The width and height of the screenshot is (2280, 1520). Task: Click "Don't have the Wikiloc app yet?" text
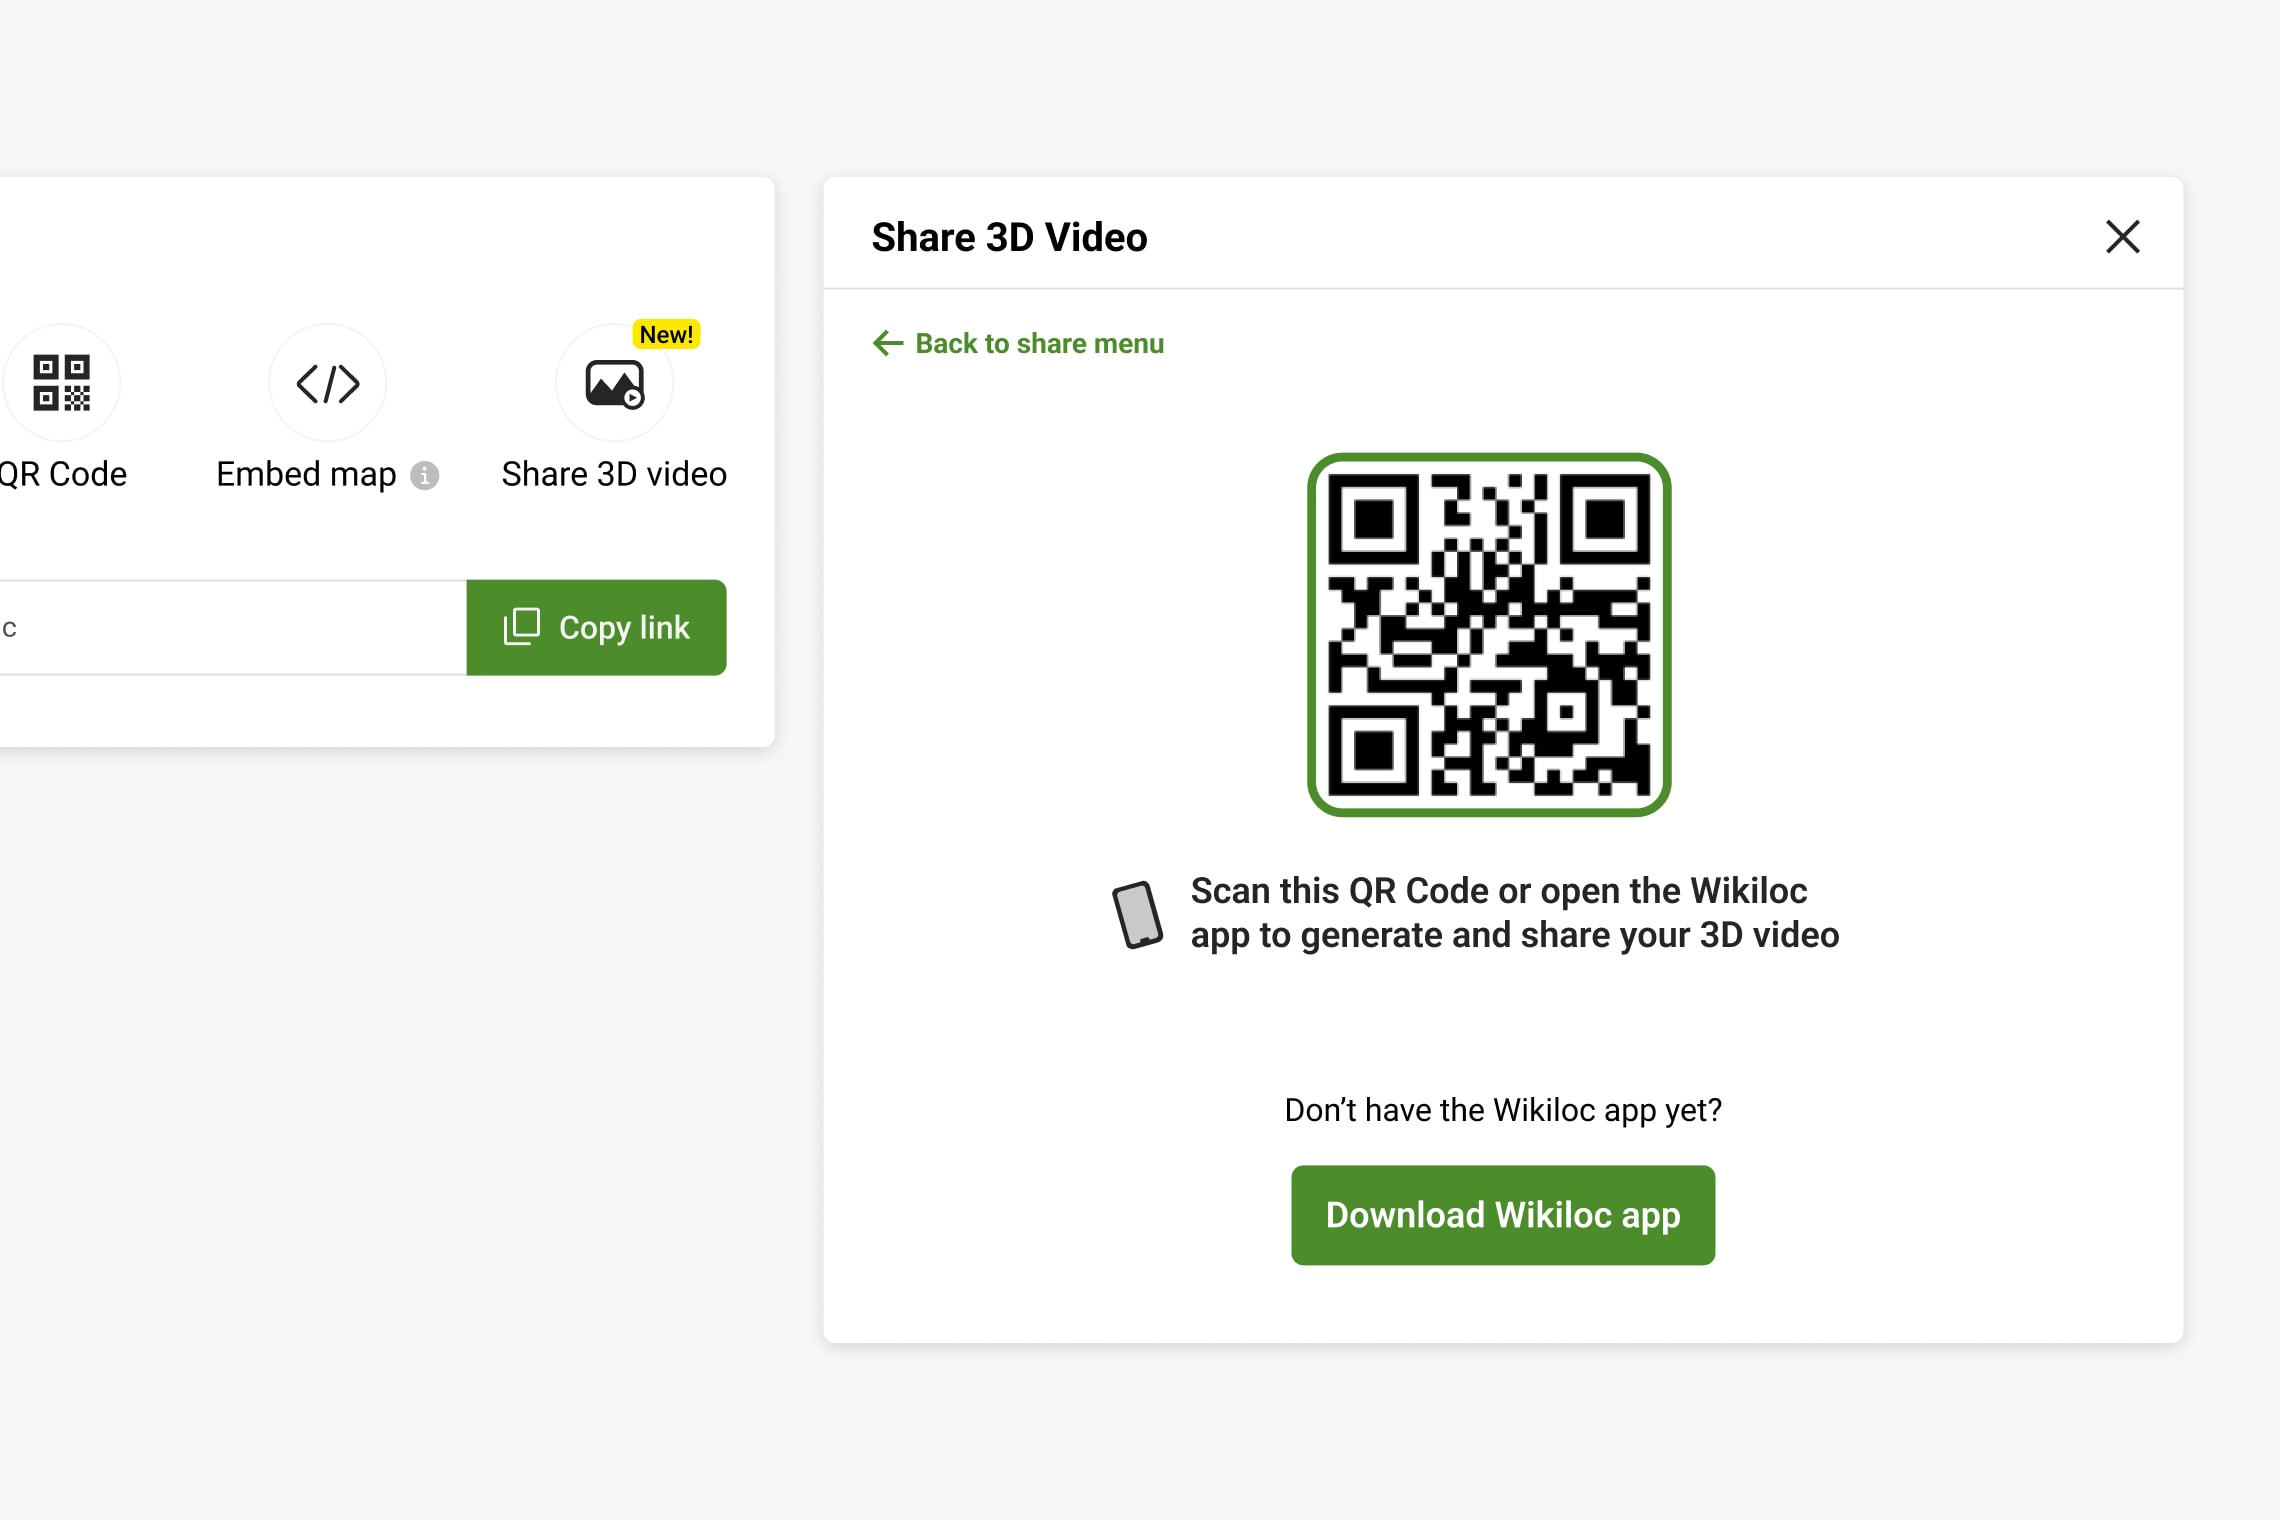(1502, 1110)
